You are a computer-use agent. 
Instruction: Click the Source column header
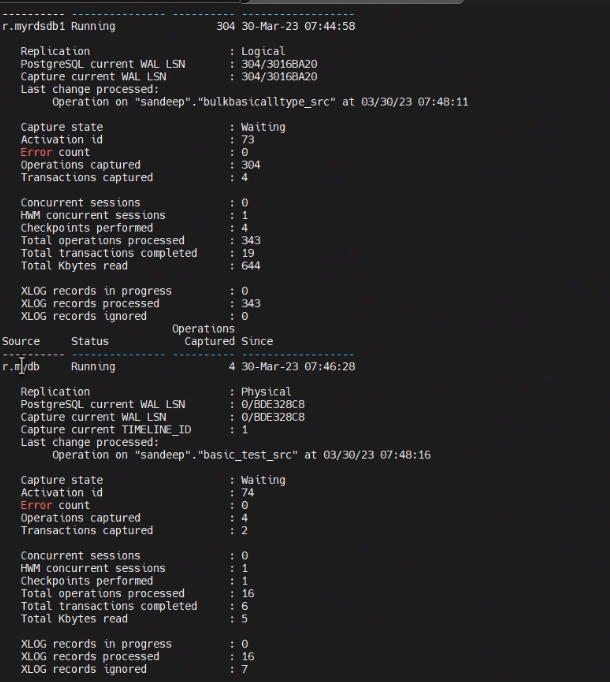pos(21,341)
